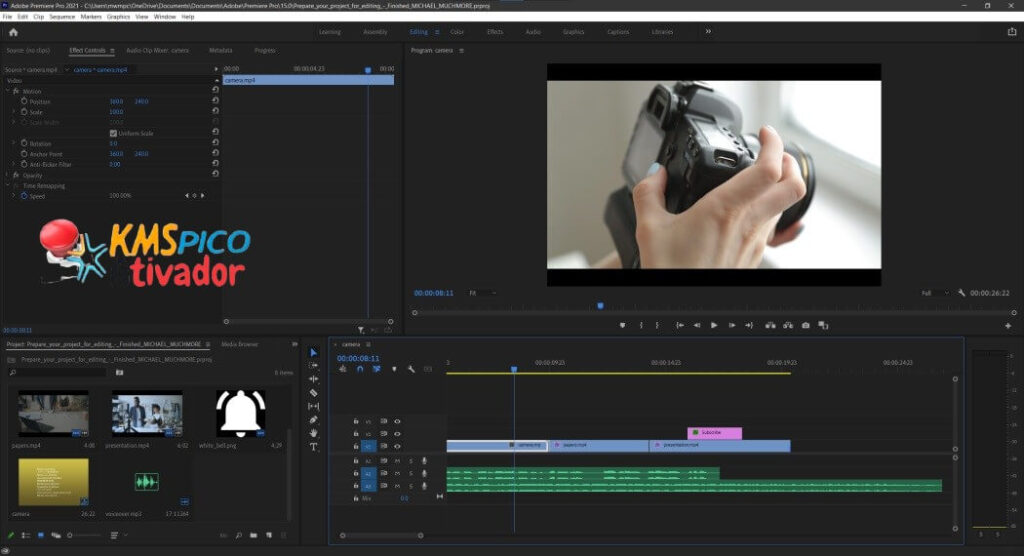This screenshot has height=556, width=1024.
Task: Mute audio track A1
Action: [x=397, y=461]
